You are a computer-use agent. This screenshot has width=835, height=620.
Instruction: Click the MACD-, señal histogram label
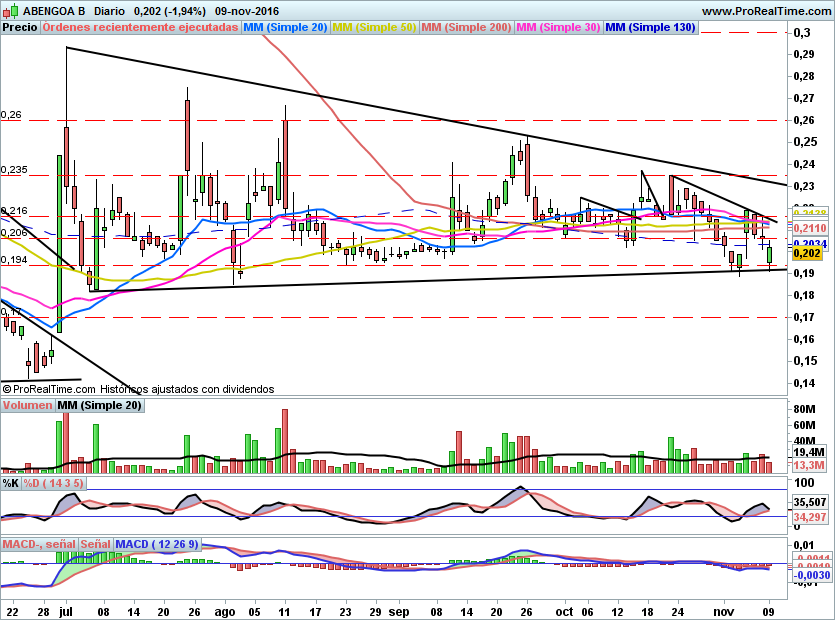tap(39, 544)
